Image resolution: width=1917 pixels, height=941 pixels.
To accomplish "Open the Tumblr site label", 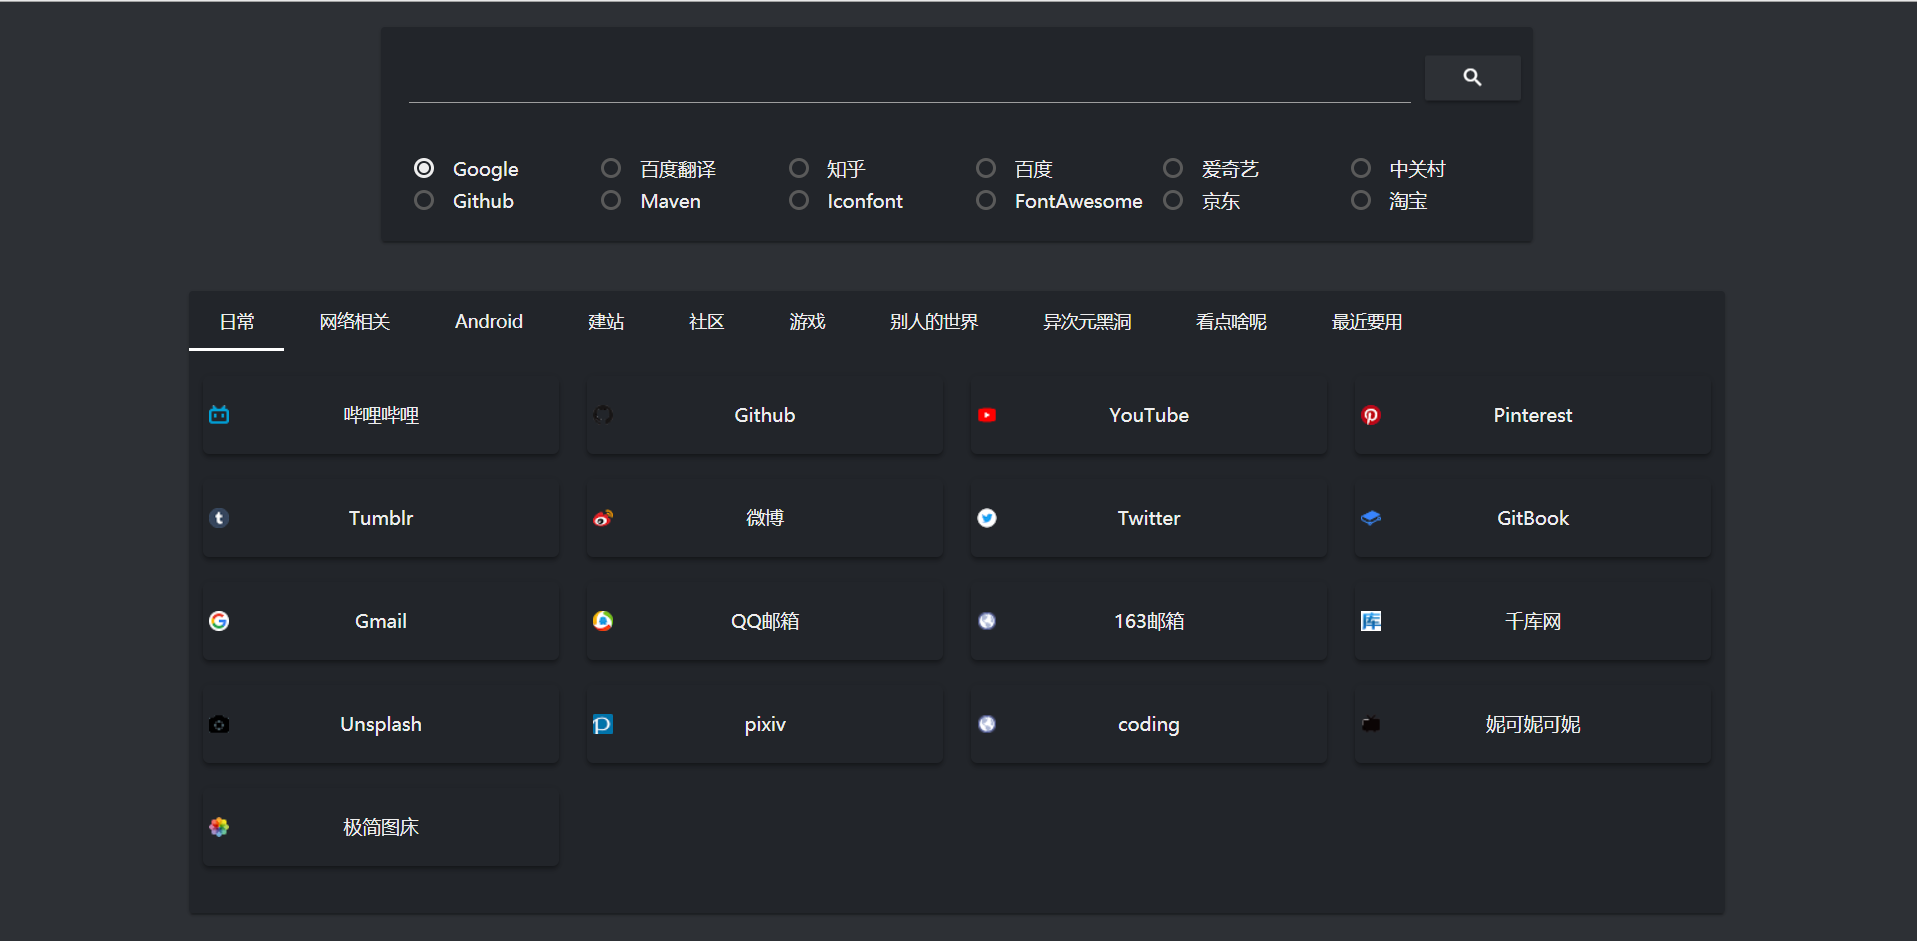I will click(x=381, y=518).
